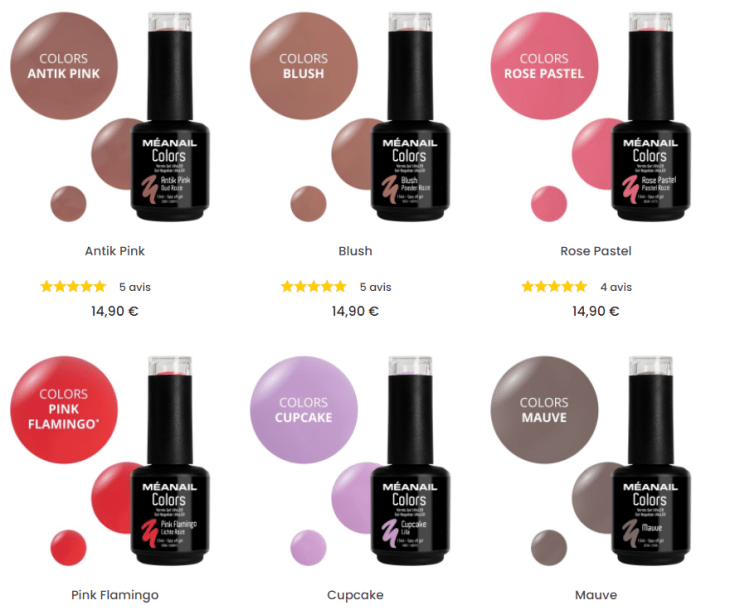Open the Blush product title link

pyautogui.click(x=355, y=251)
